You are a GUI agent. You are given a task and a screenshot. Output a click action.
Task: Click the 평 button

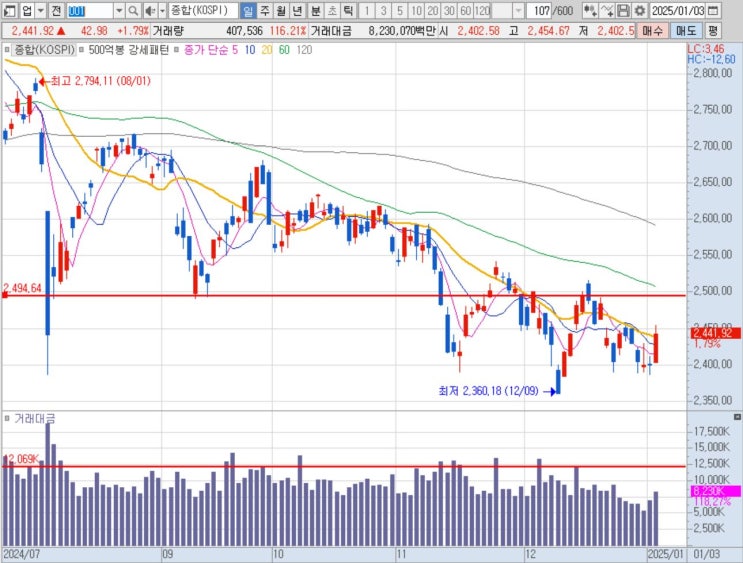click(713, 31)
